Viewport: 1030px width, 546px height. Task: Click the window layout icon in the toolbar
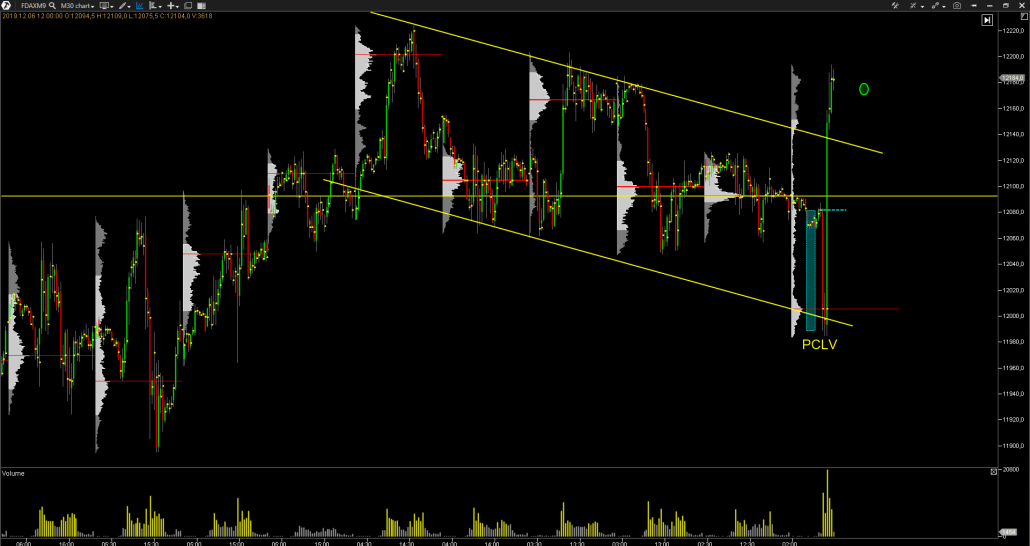click(188, 6)
